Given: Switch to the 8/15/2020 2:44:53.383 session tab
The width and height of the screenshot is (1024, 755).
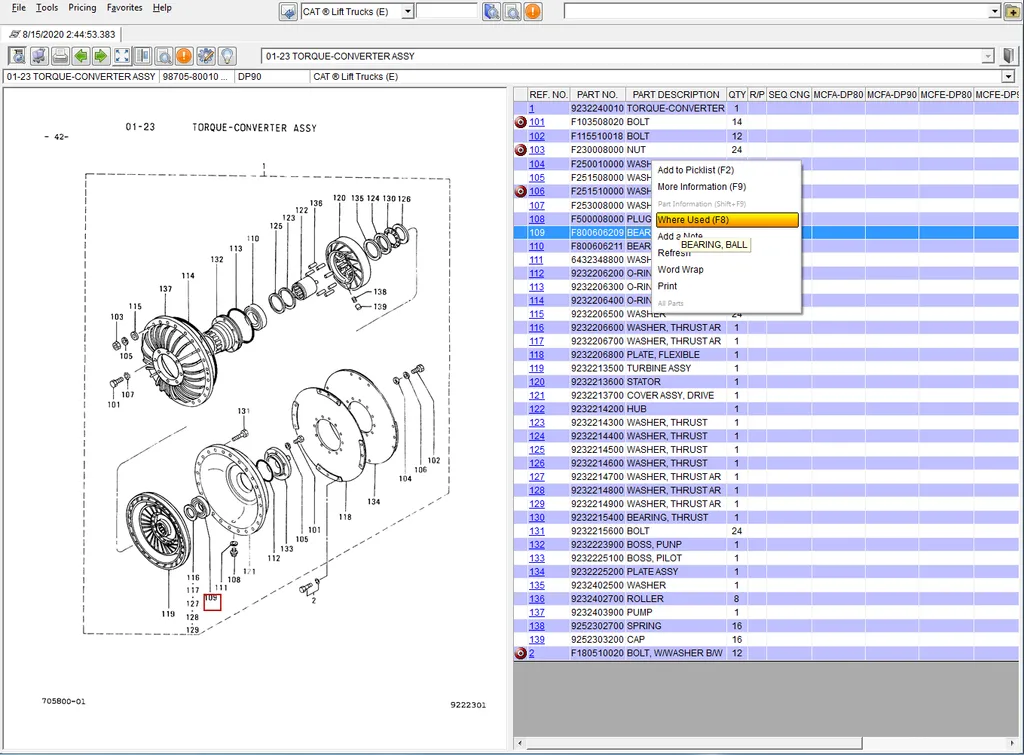Looking at the screenshot, I should 63,35.
